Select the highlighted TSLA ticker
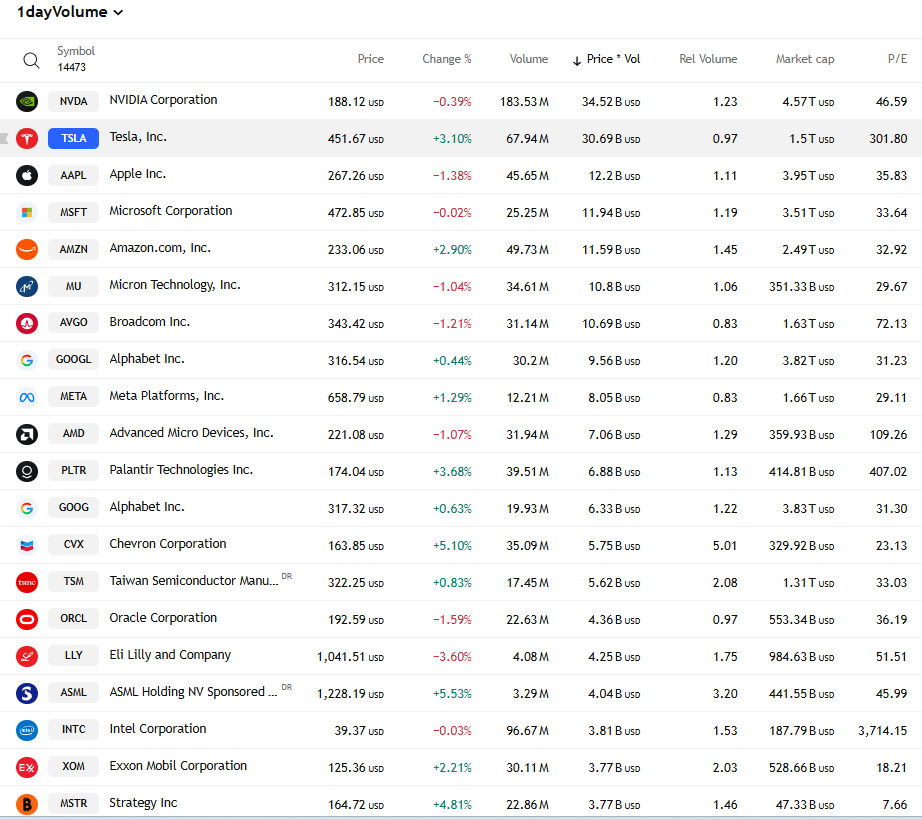This screenshot has height=820, width=922. (x=74, y=138)
